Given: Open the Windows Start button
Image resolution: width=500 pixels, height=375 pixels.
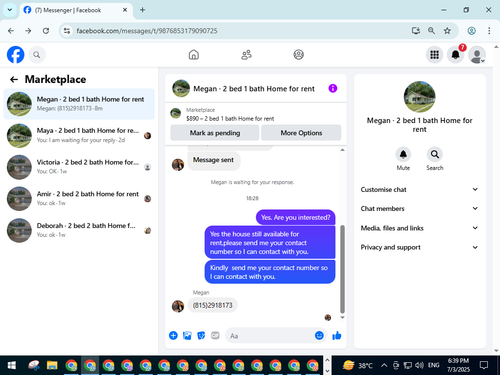Looking at the screenshot, I should click(12, 365).
